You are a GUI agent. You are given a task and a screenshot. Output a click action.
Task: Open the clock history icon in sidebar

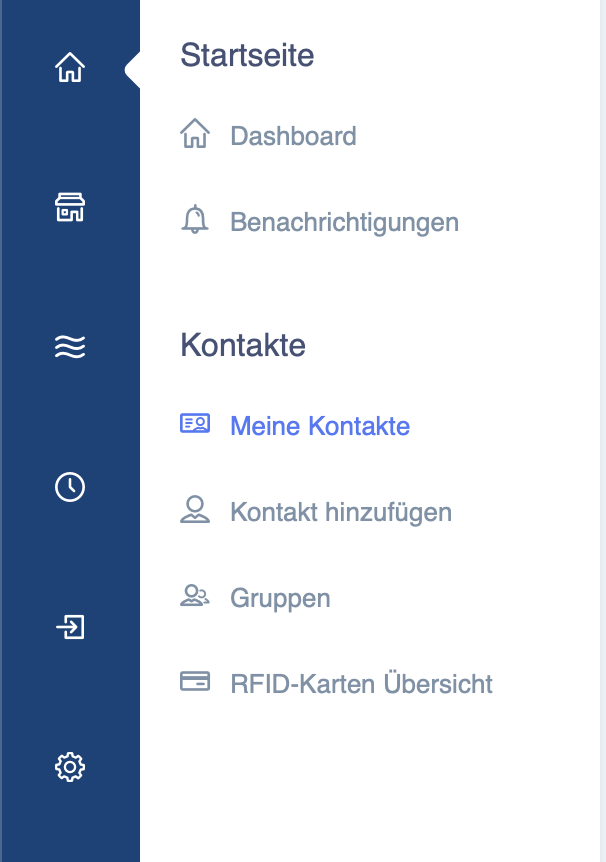tap(70, 487)
